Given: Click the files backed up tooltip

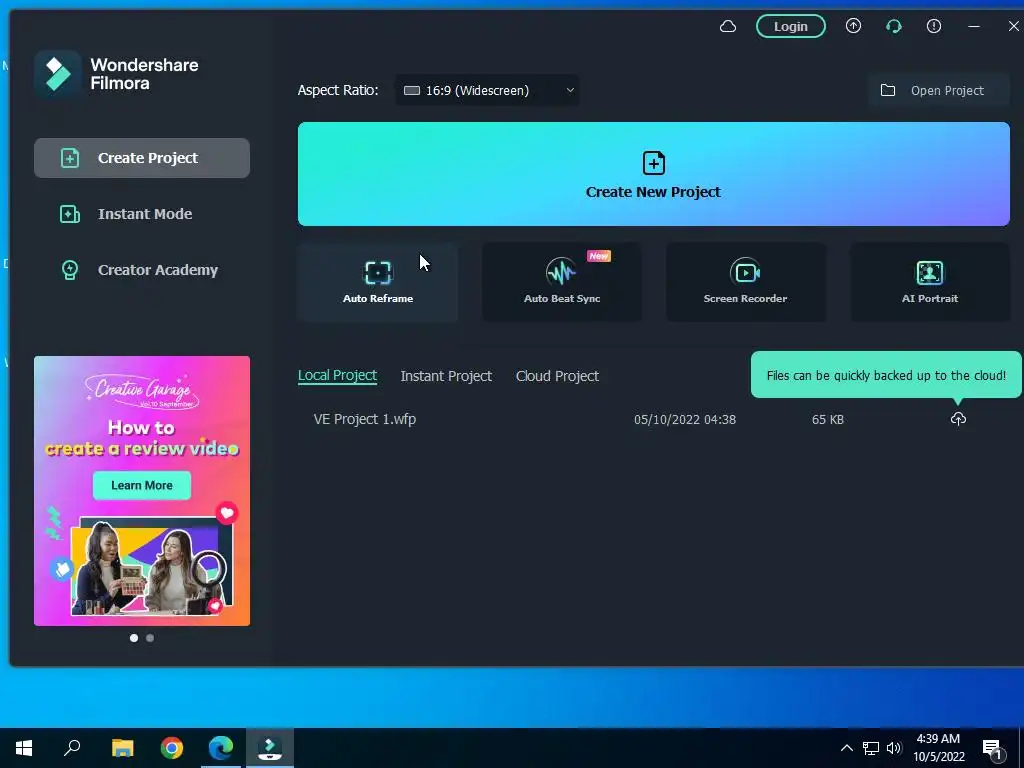Looking at the screenshot, I should click(x=886, y=375).
